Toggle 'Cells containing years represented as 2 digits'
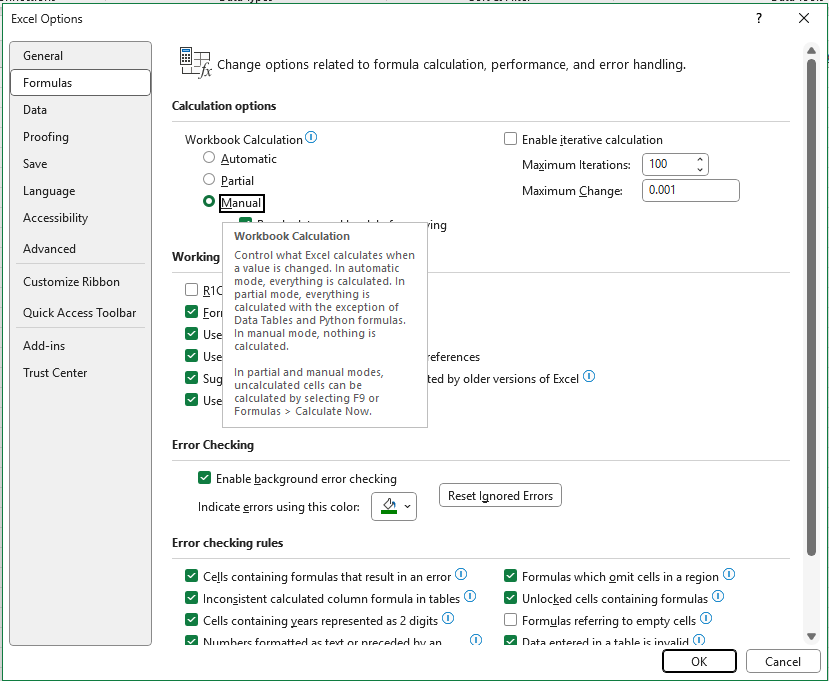The width and height of the screenshot is (829, 681). point(191,620)
